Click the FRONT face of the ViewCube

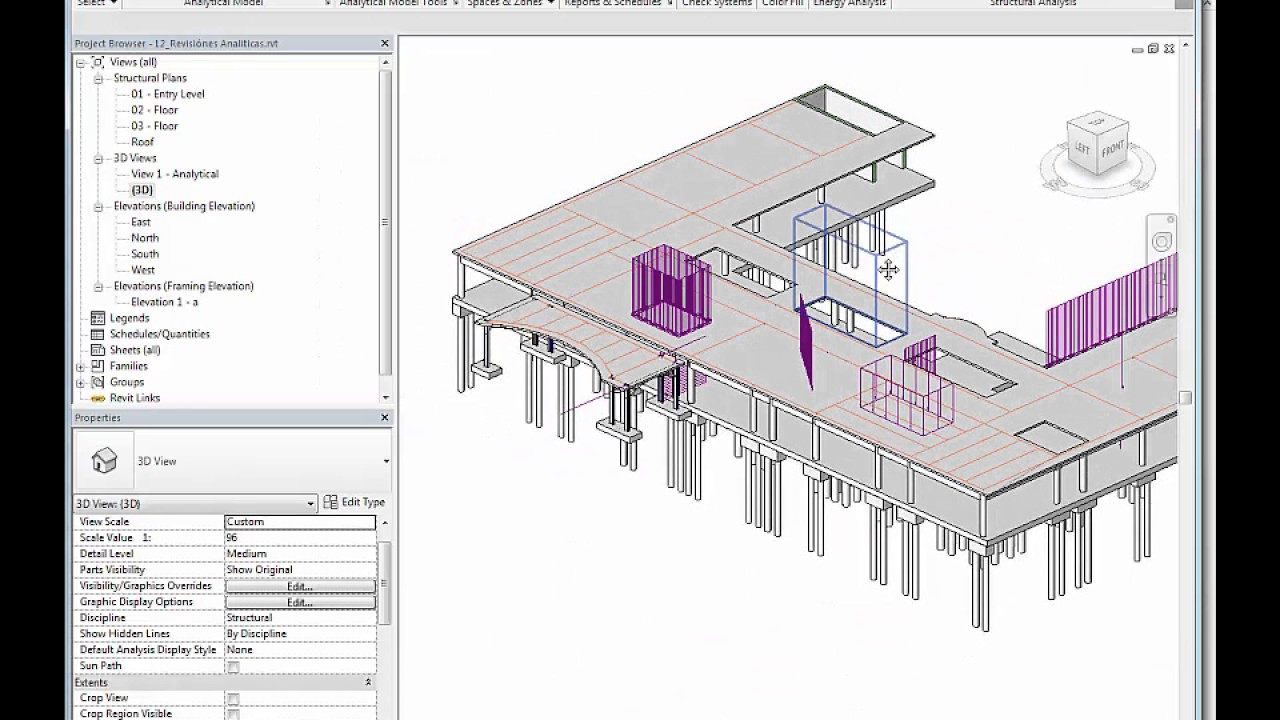point(1113,151)
